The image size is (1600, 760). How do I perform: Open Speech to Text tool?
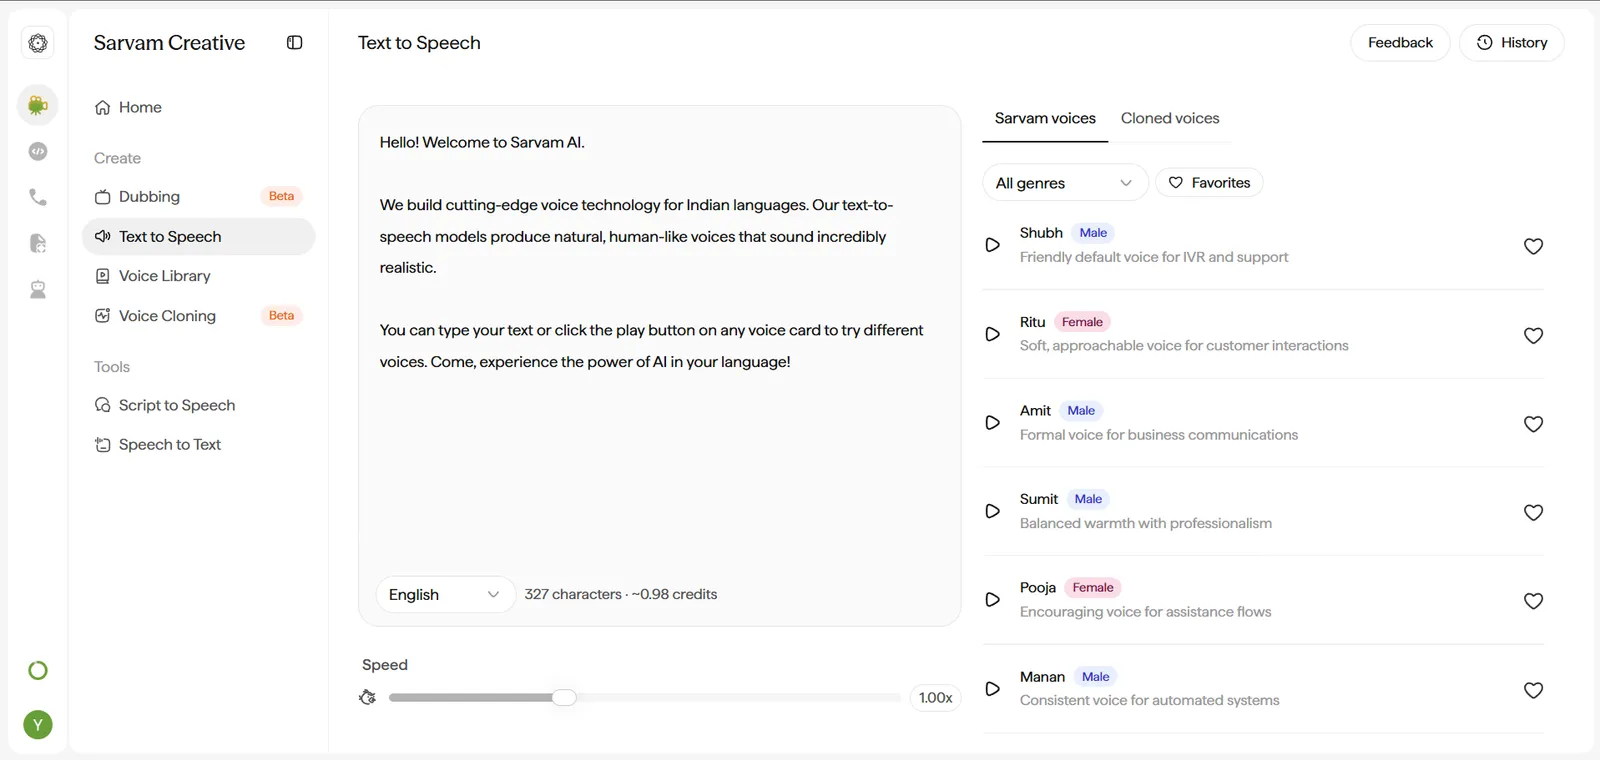(198, 445)
